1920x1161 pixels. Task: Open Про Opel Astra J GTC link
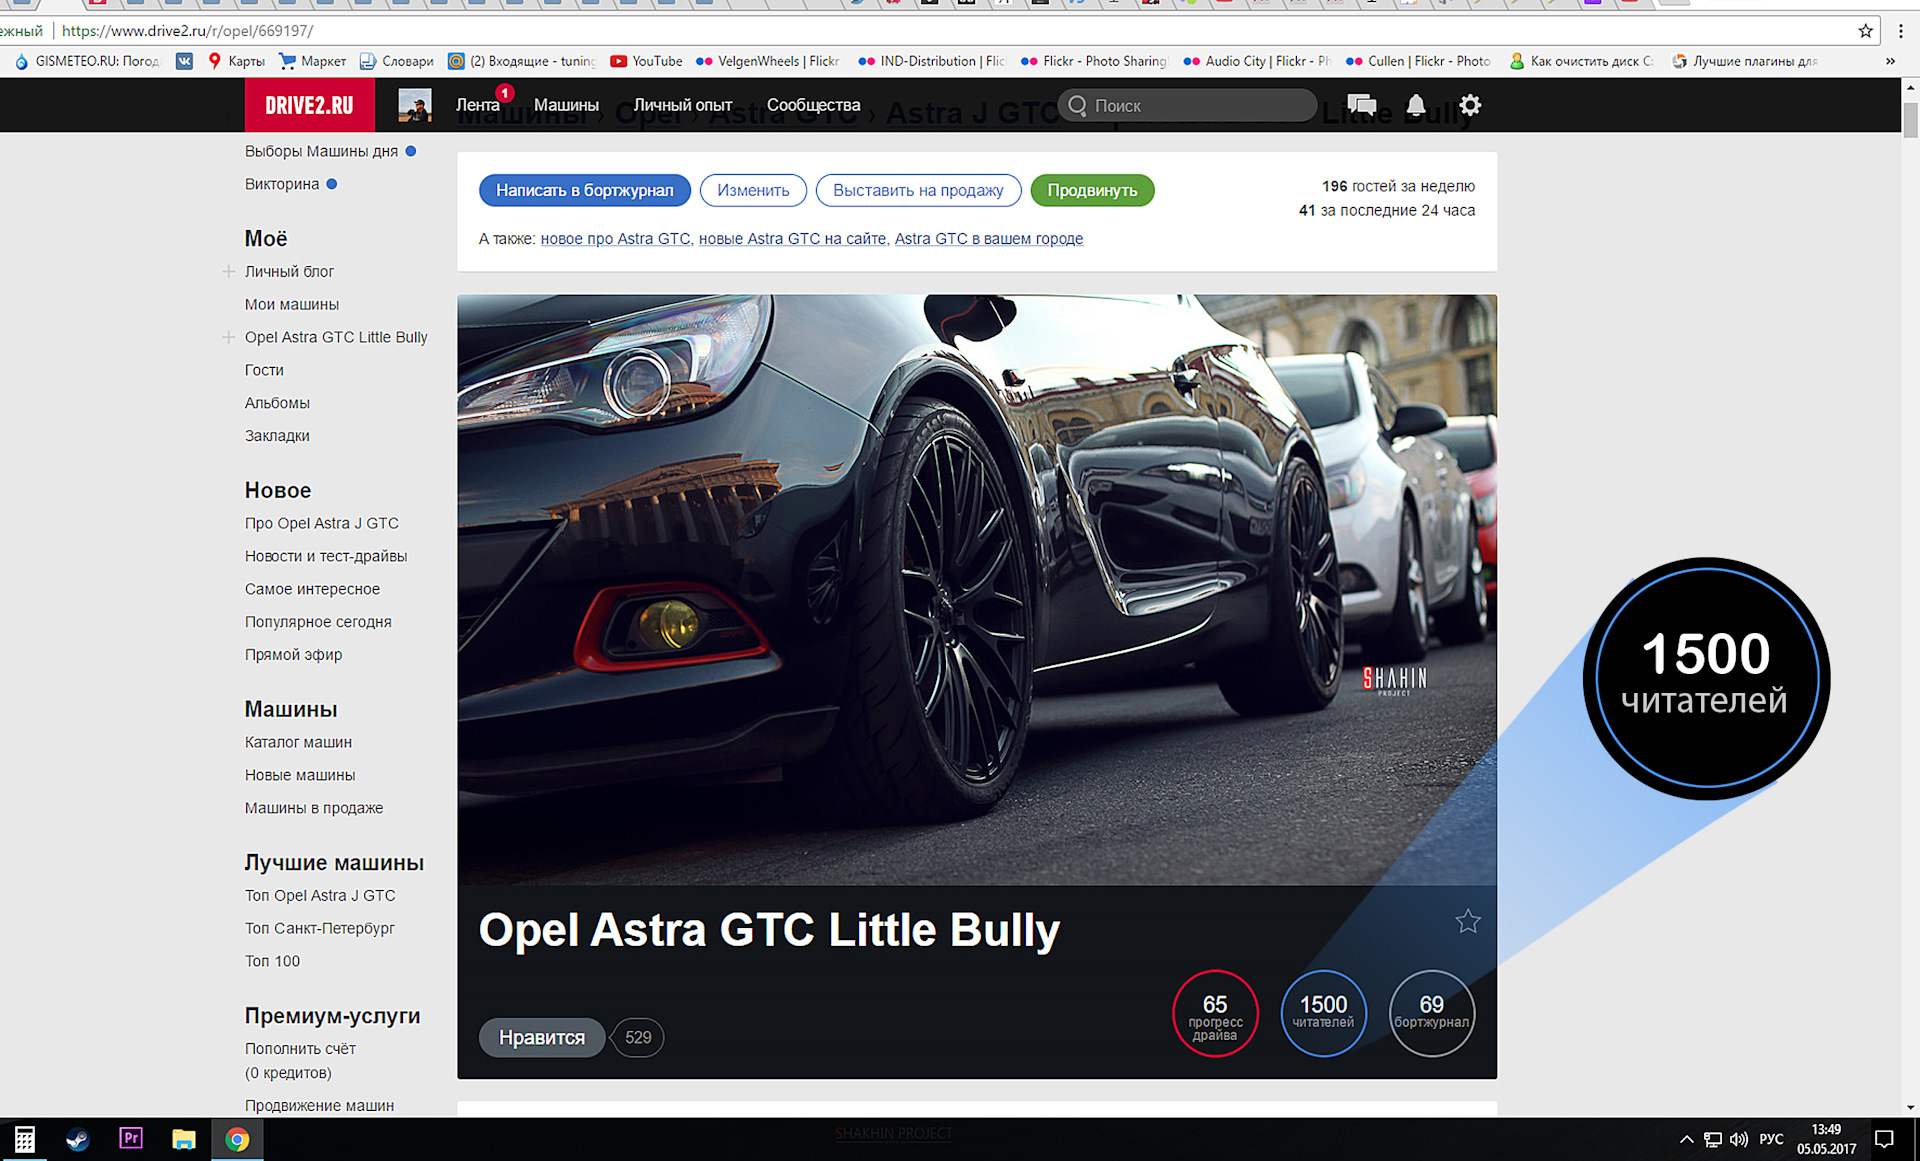point(322,523)
